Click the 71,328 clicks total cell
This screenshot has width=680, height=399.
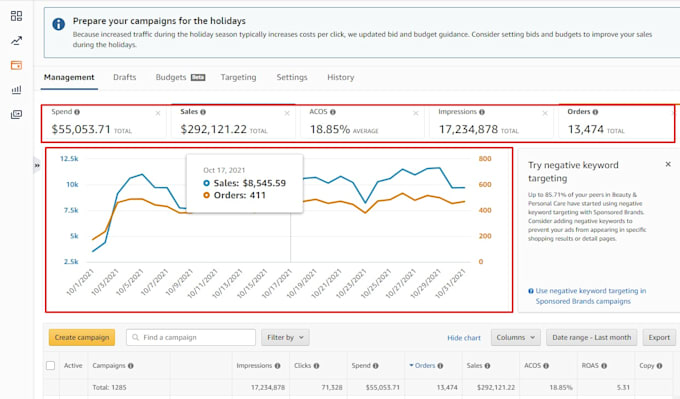[x=332, y=387]
